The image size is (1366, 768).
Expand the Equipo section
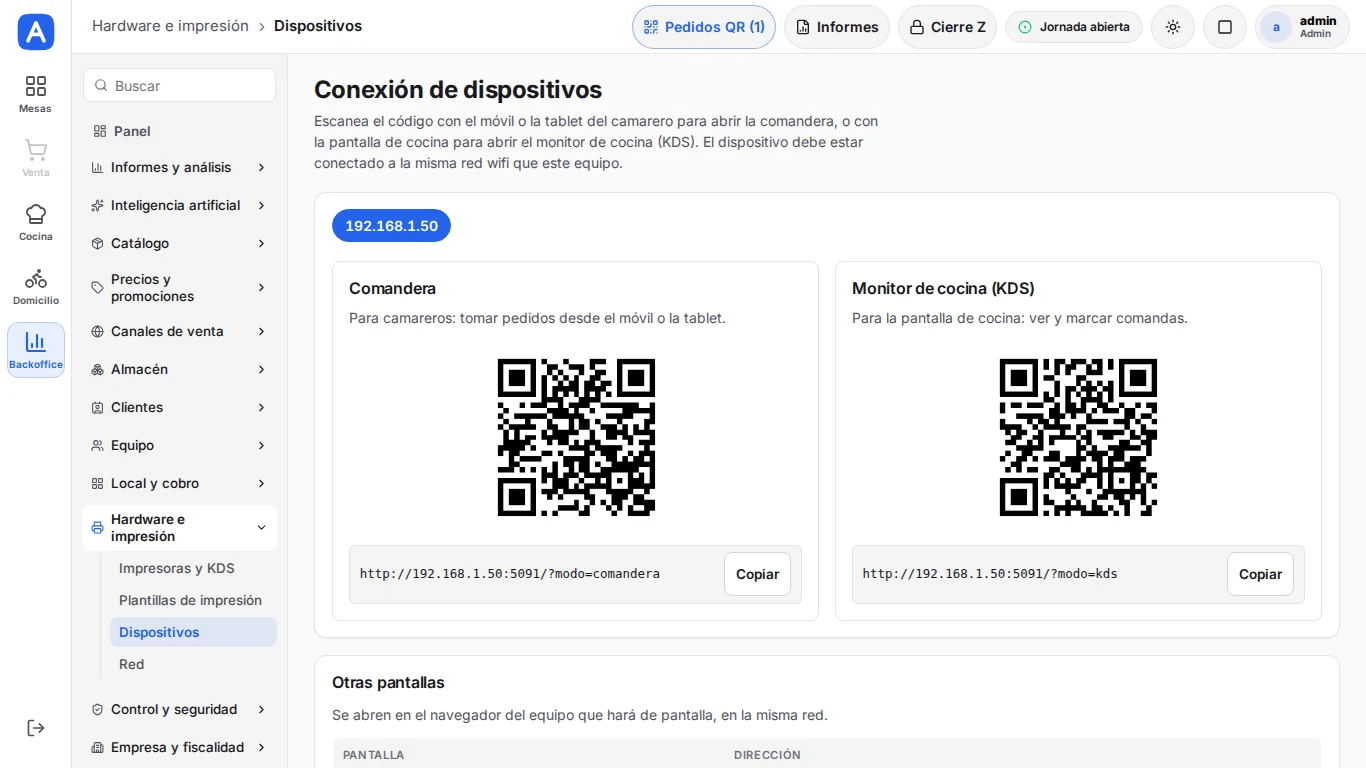(179, 445)
